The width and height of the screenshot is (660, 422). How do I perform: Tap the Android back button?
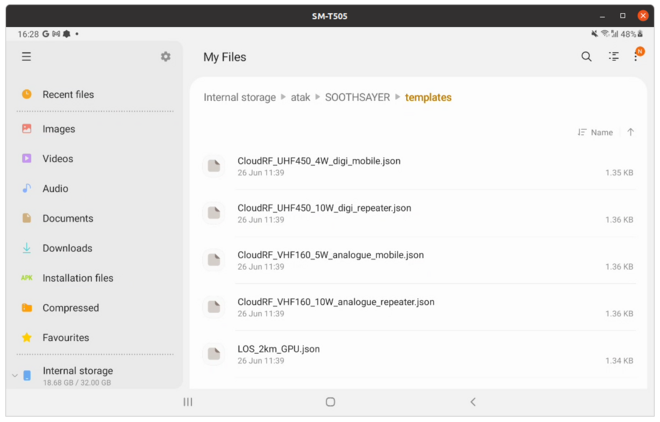point(473,402)
